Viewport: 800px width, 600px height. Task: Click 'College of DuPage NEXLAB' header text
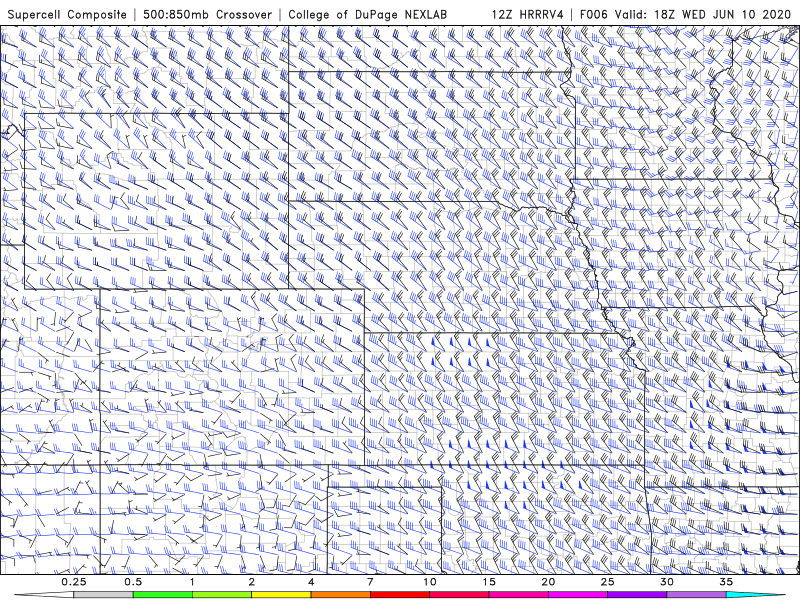point(367,14)
